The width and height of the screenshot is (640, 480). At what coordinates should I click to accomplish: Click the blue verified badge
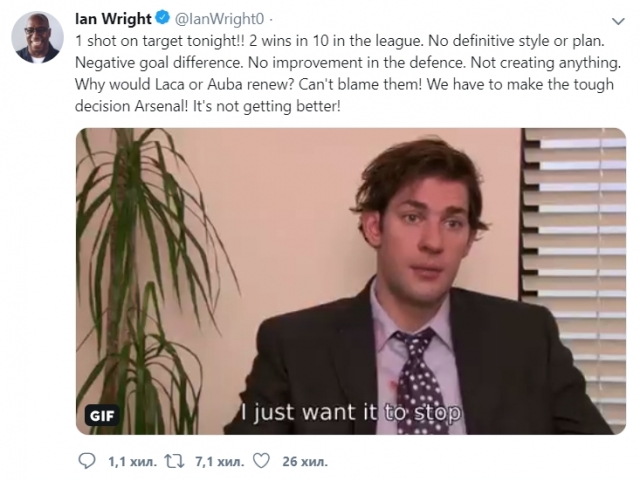[x=163, y=18]
